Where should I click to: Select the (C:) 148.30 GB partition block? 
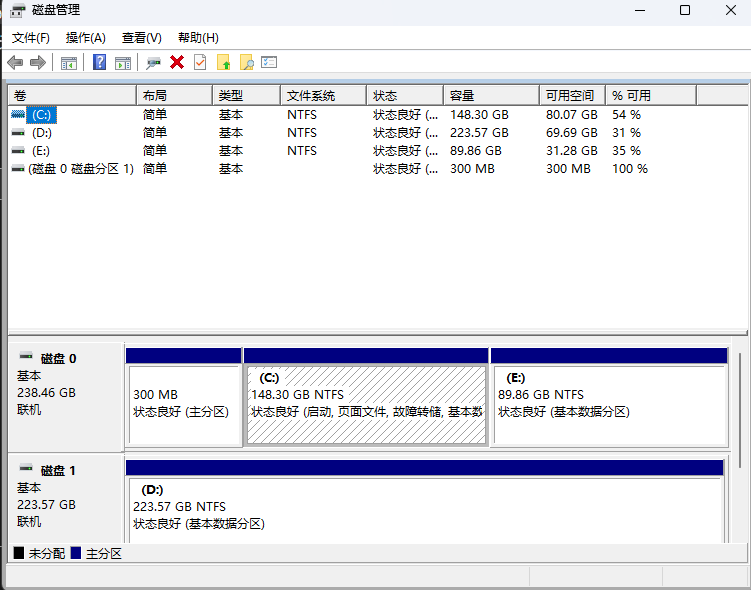point(366,398)
